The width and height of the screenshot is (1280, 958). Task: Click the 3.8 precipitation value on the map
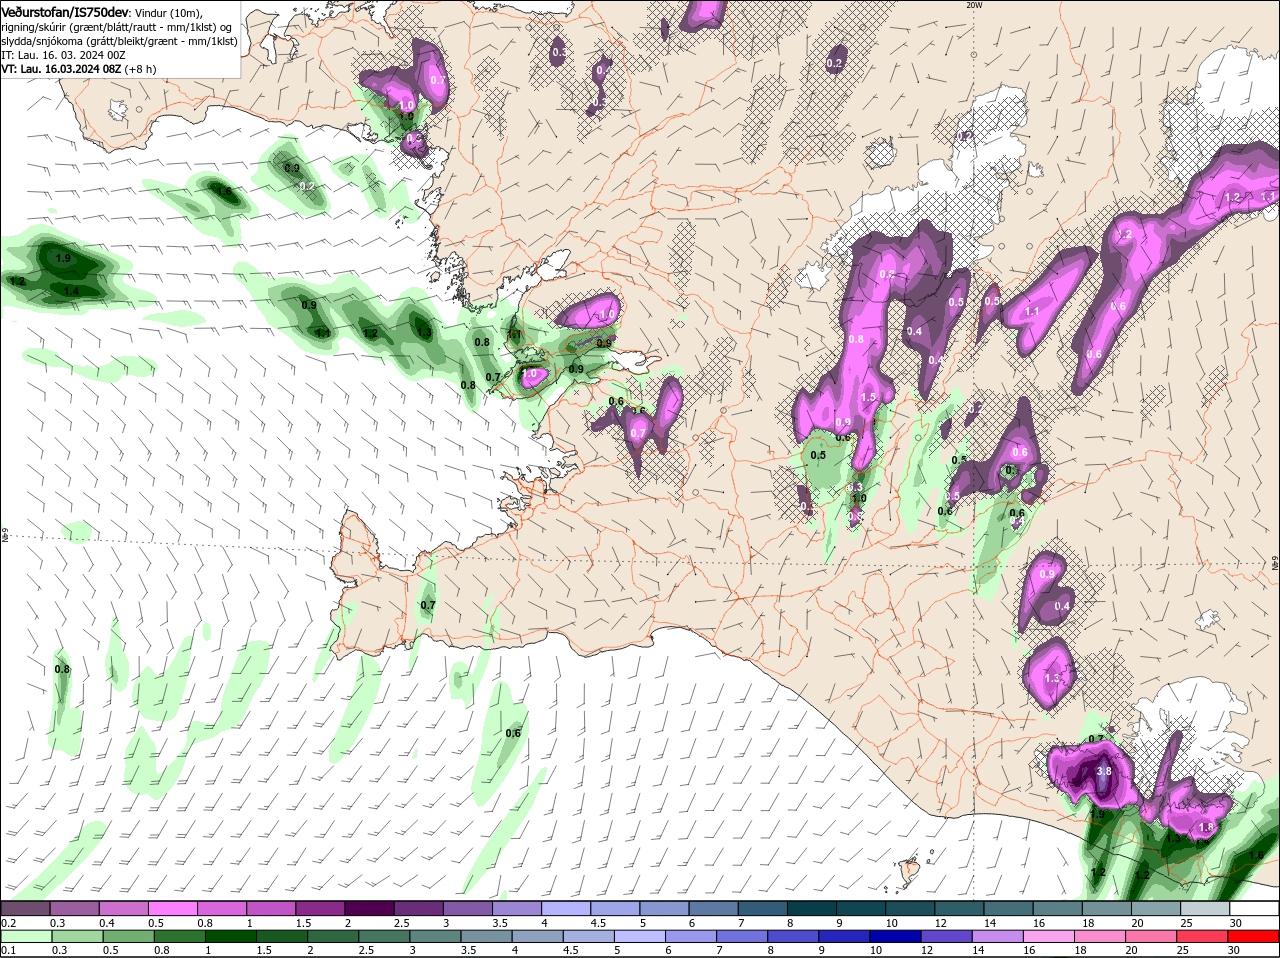1104,771
